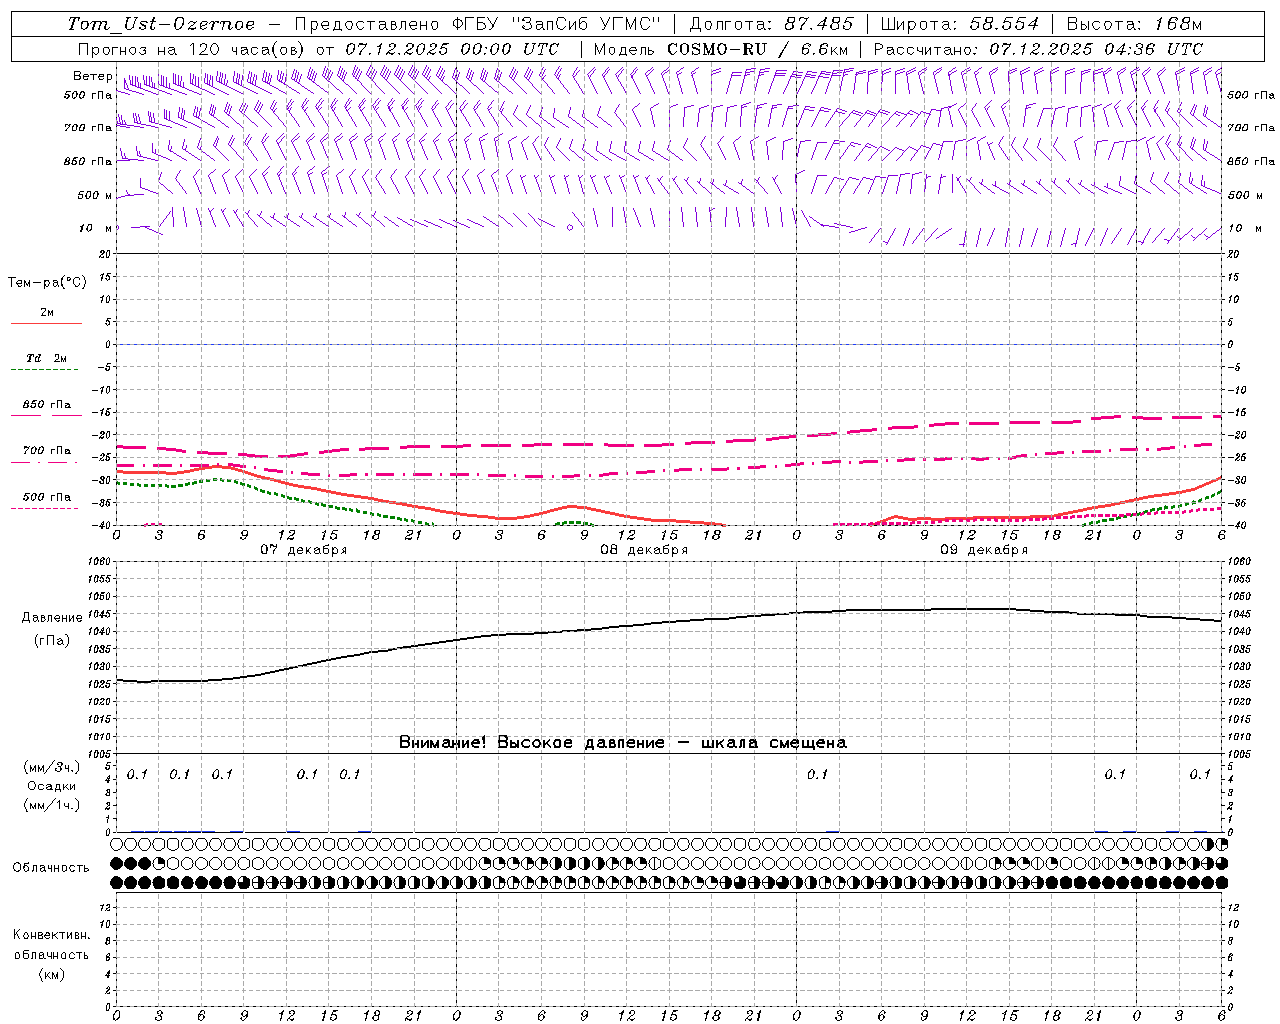Click the 500 м wind level label on left
Screen dimensions: 1280x1024
tap(96, 195)
